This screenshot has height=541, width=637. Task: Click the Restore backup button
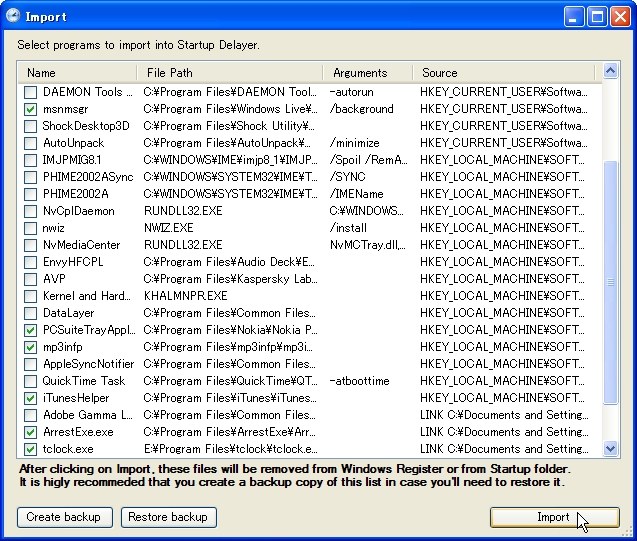pyautogui.click(x=169, y=517)
